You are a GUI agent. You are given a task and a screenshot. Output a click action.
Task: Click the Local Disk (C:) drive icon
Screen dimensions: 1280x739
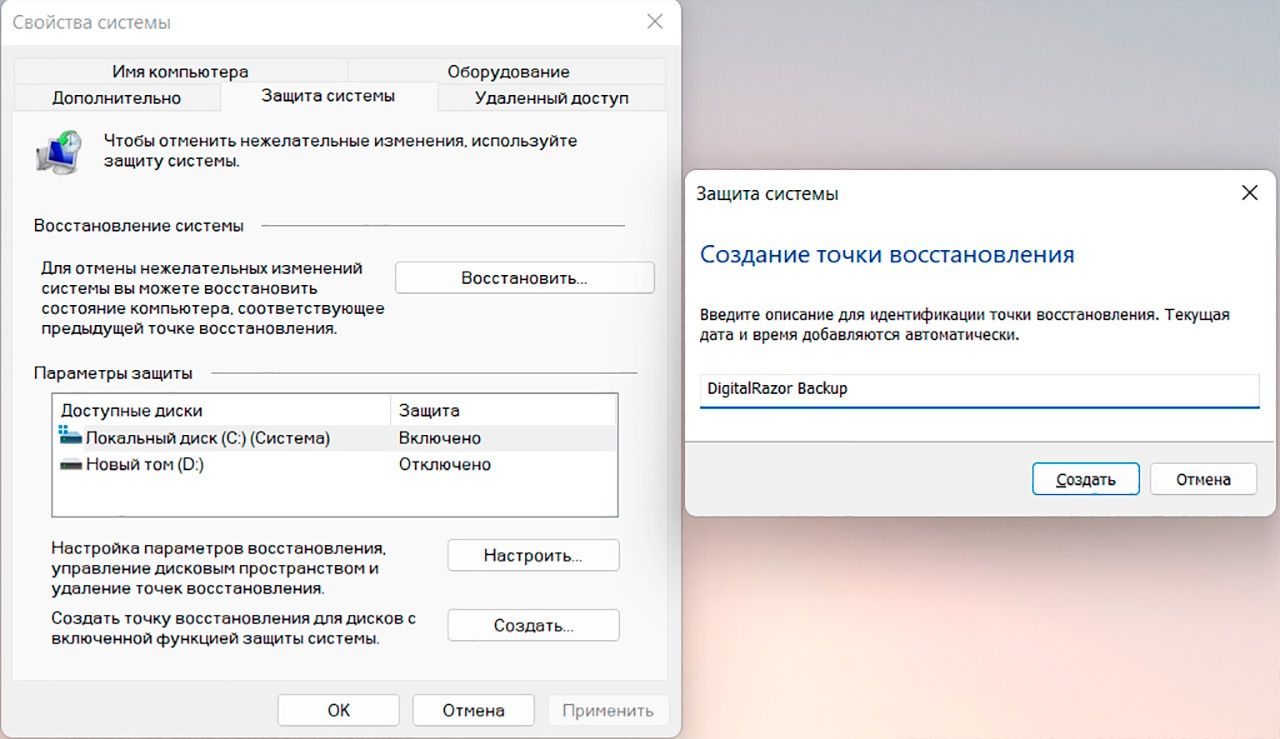pos(71,437)
